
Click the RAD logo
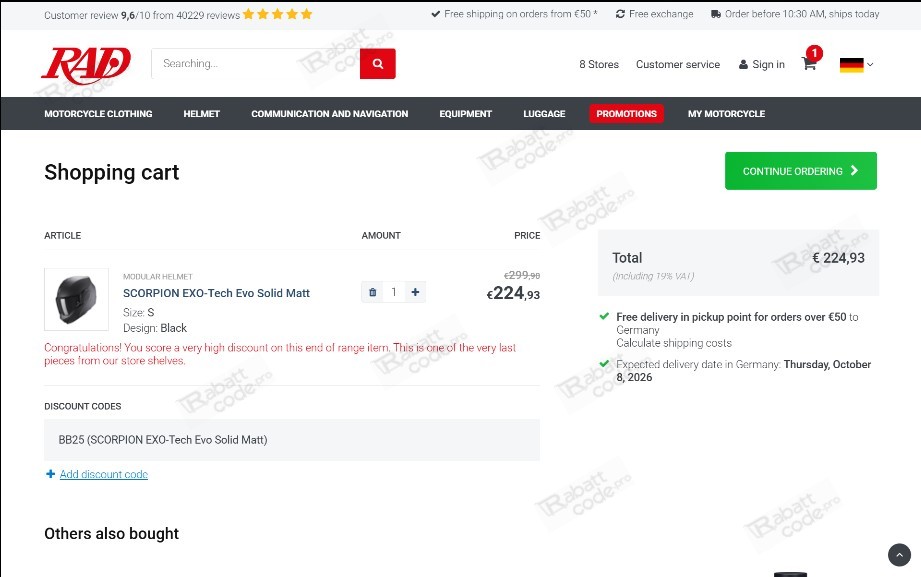(x=86, y=66)
